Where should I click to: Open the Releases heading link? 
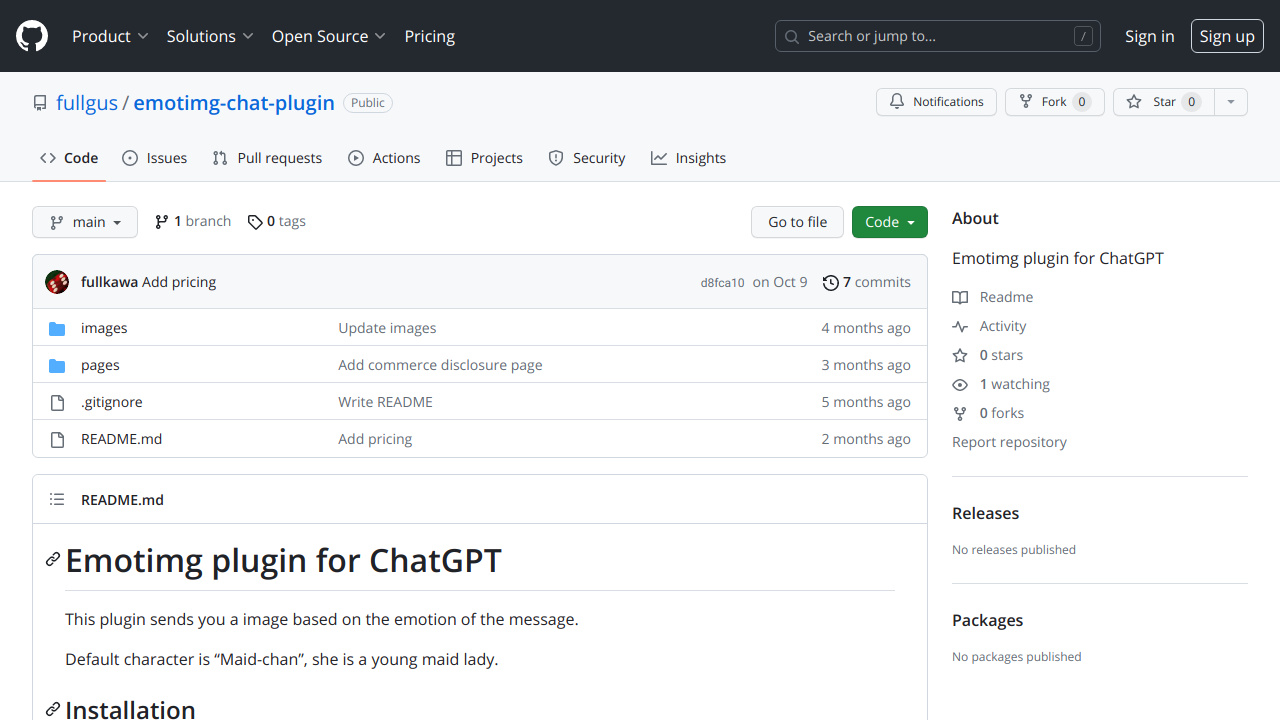(985, 513)
